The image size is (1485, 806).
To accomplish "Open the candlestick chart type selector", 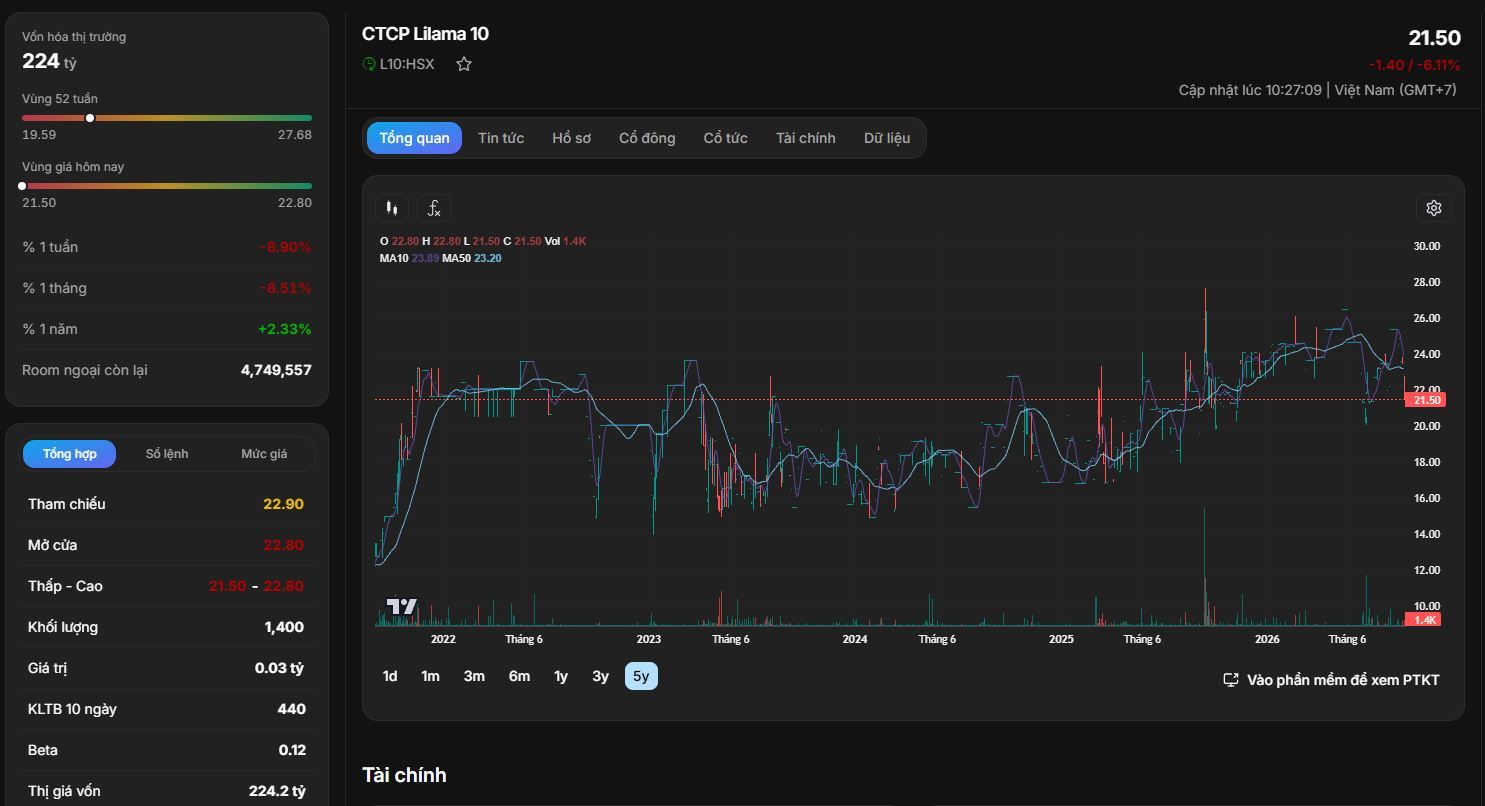I will pos(392,208).
